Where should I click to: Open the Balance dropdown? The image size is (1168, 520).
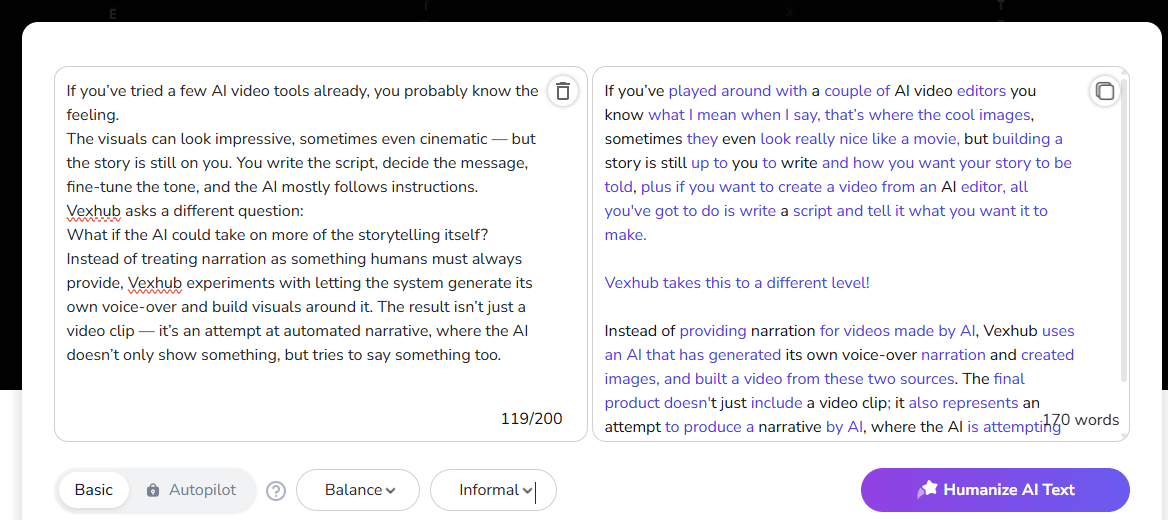tap(358, 490)
